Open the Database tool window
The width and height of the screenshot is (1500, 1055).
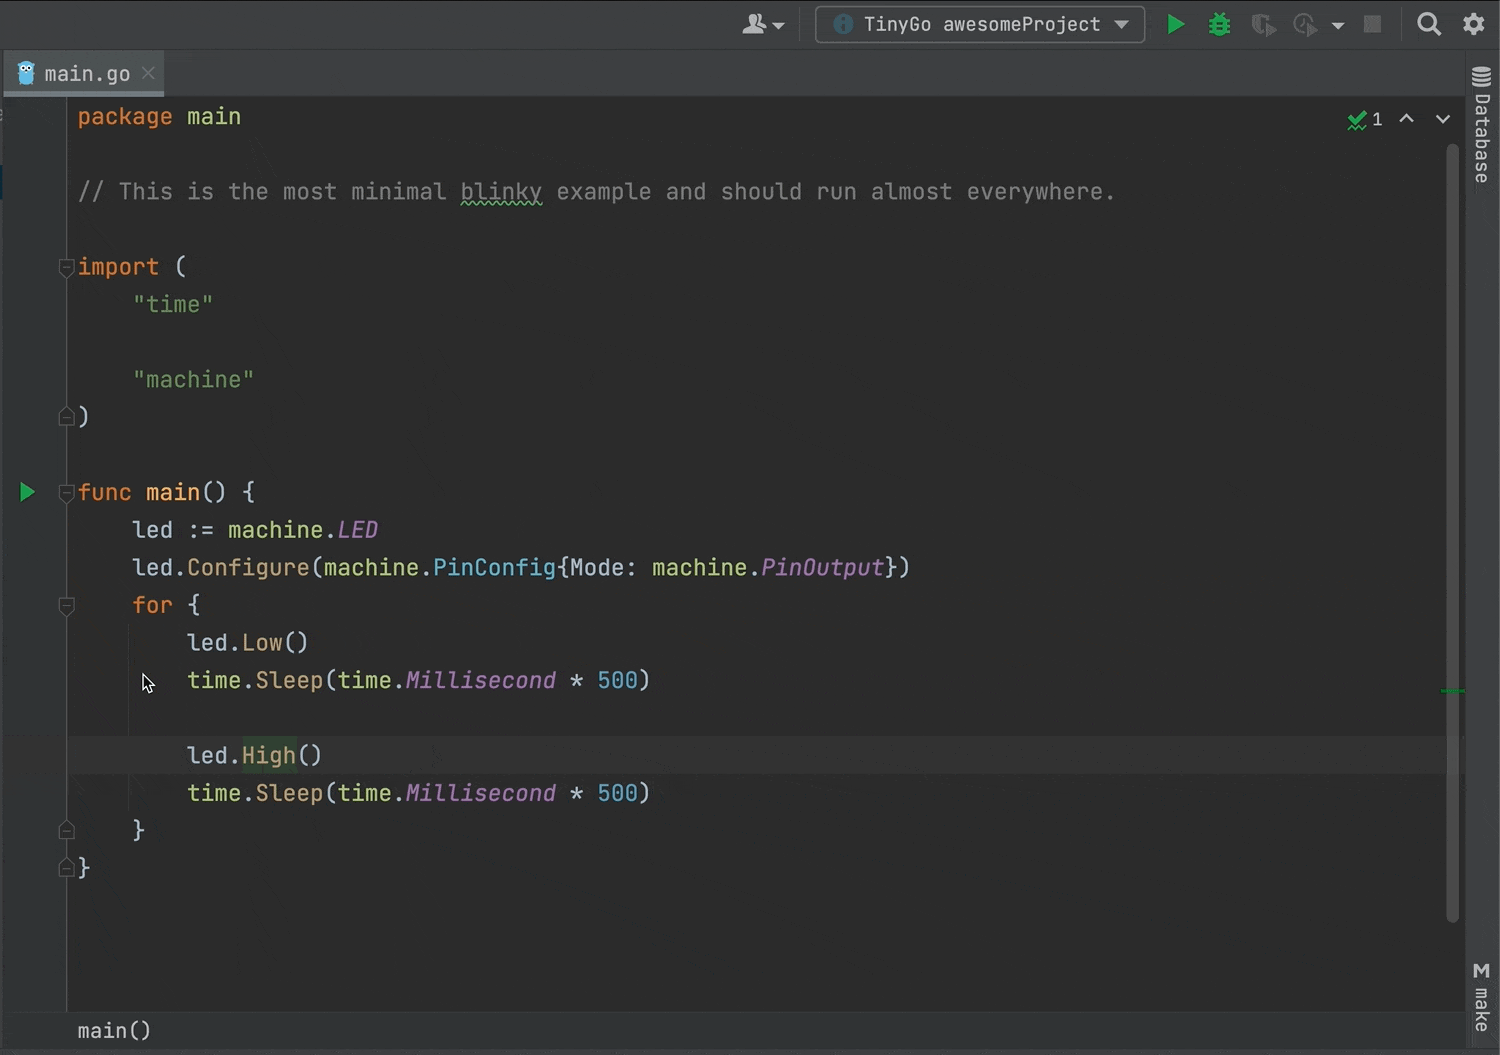[x=1481, y=125]
